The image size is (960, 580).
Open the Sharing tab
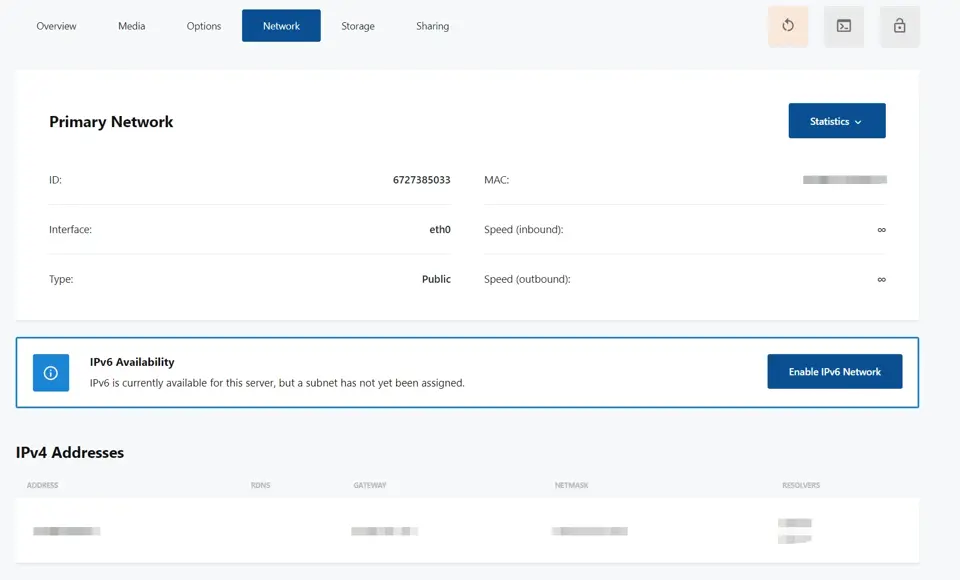pyautogui.click(x=432, y=26)
